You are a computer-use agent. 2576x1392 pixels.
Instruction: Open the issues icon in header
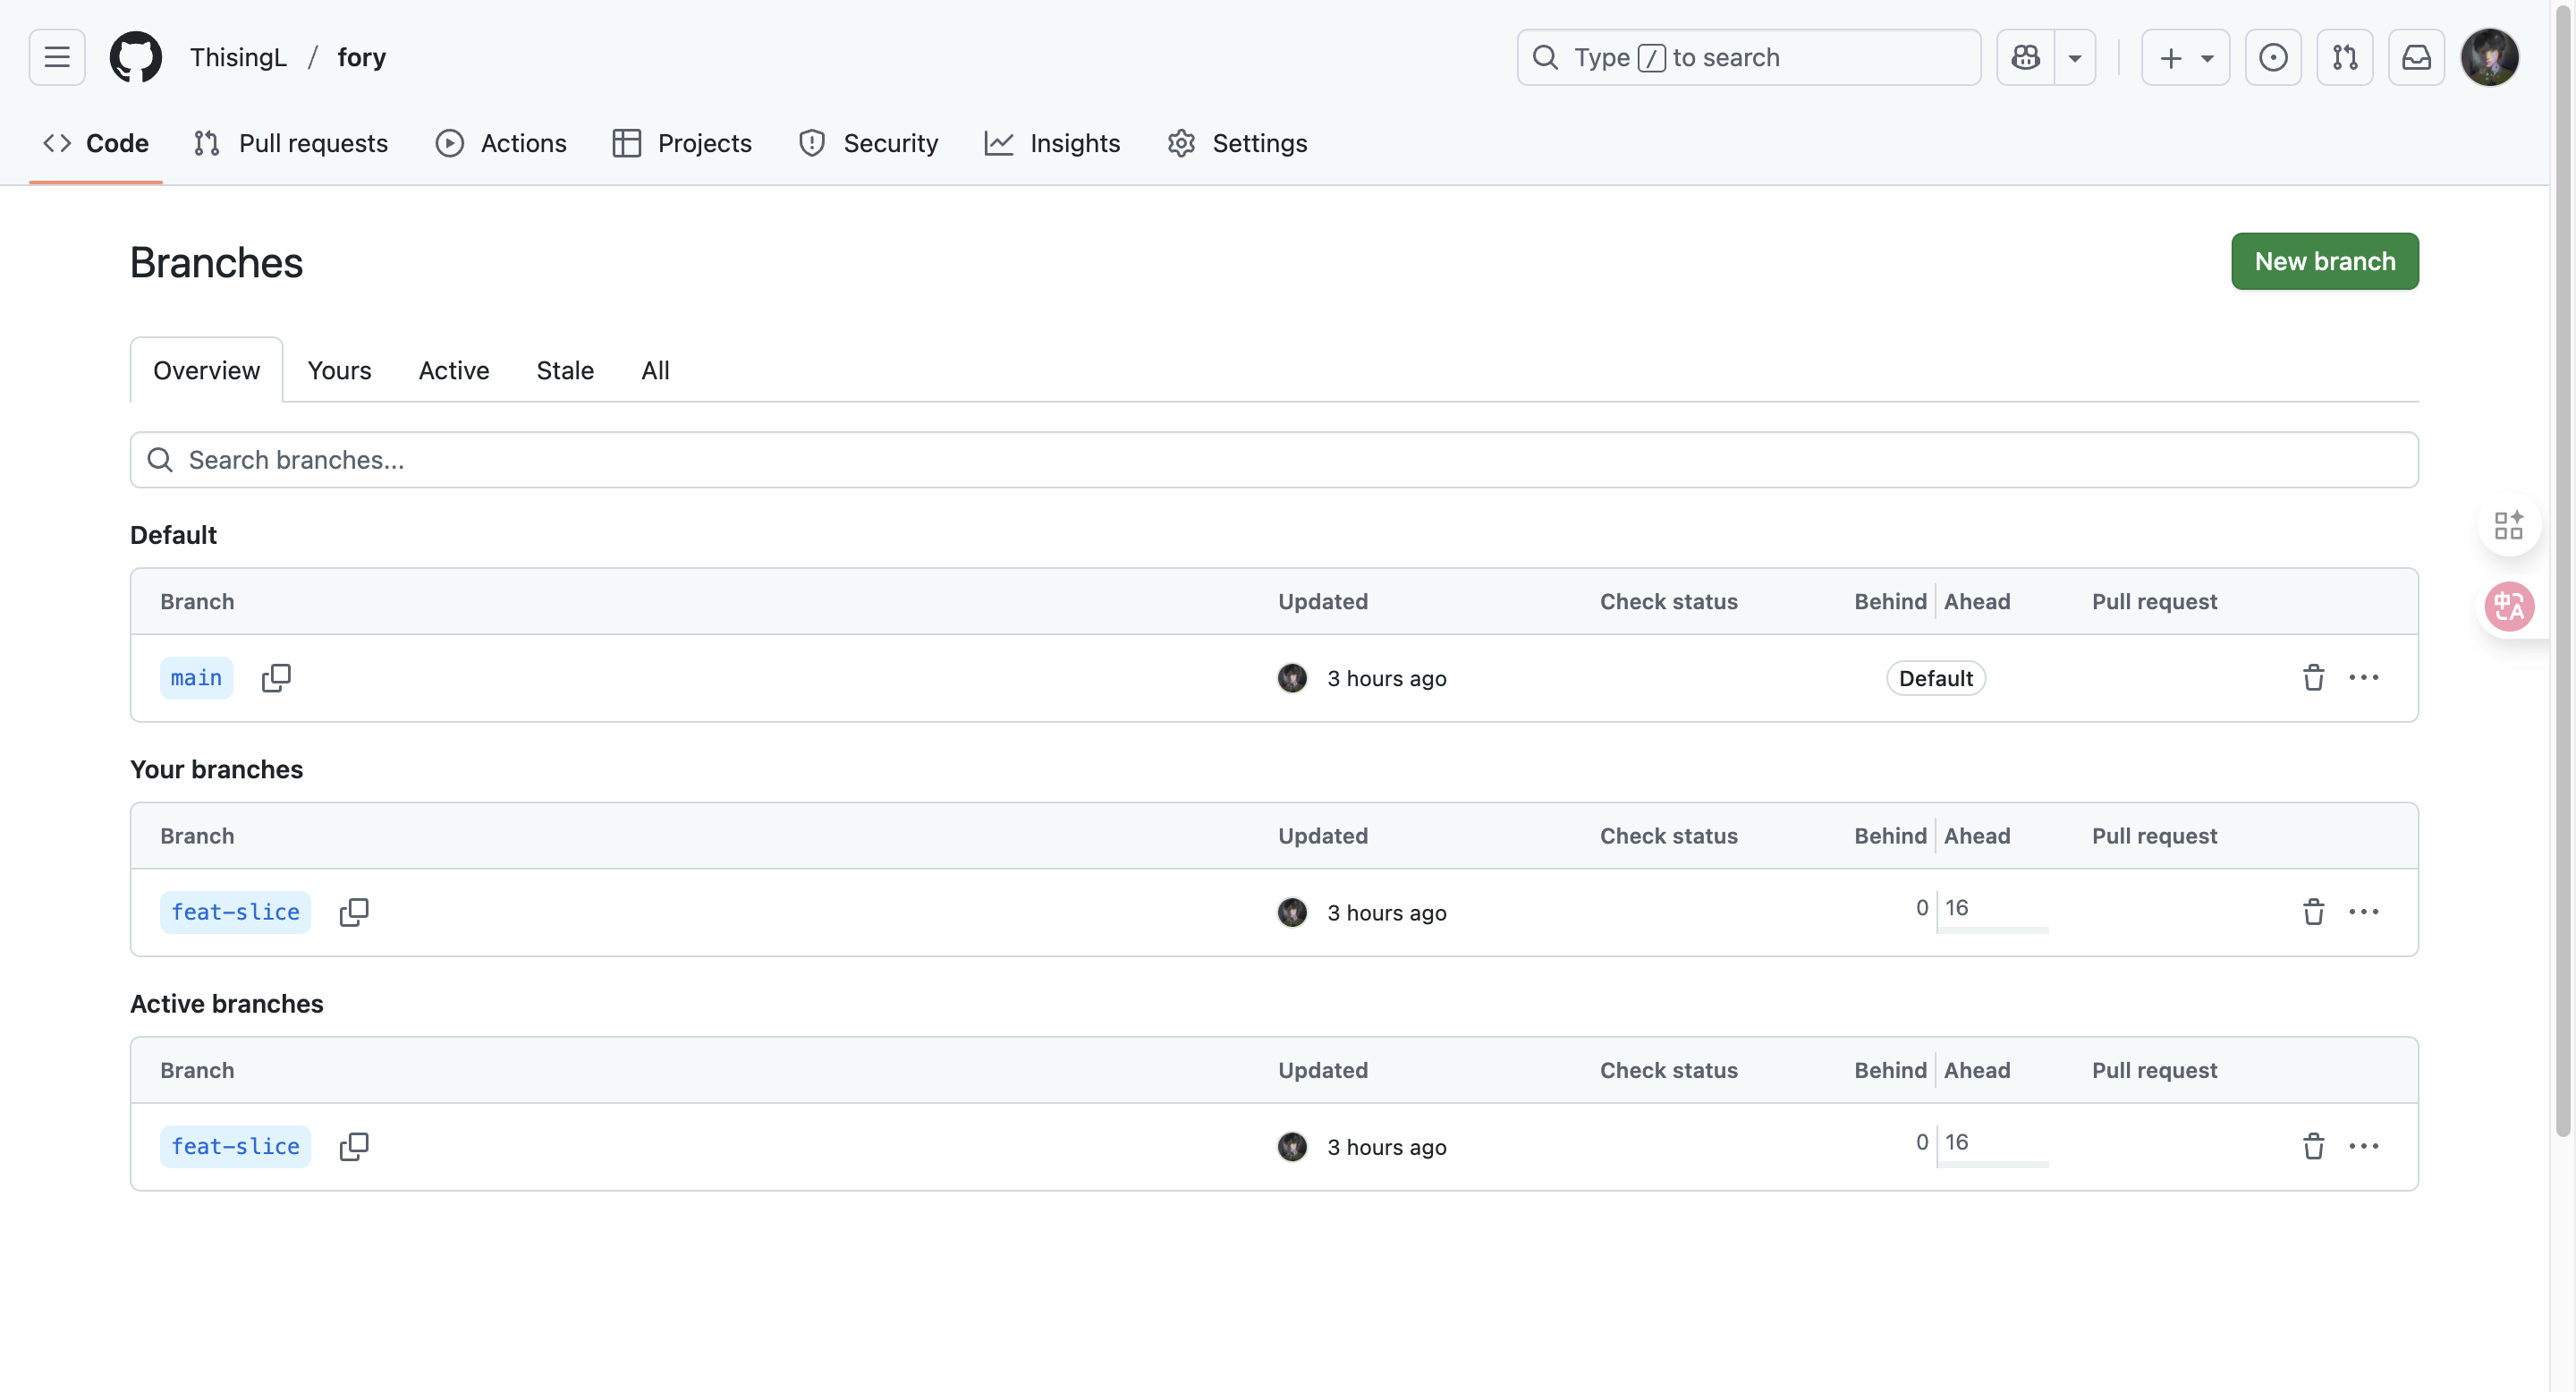[2272, 57]
